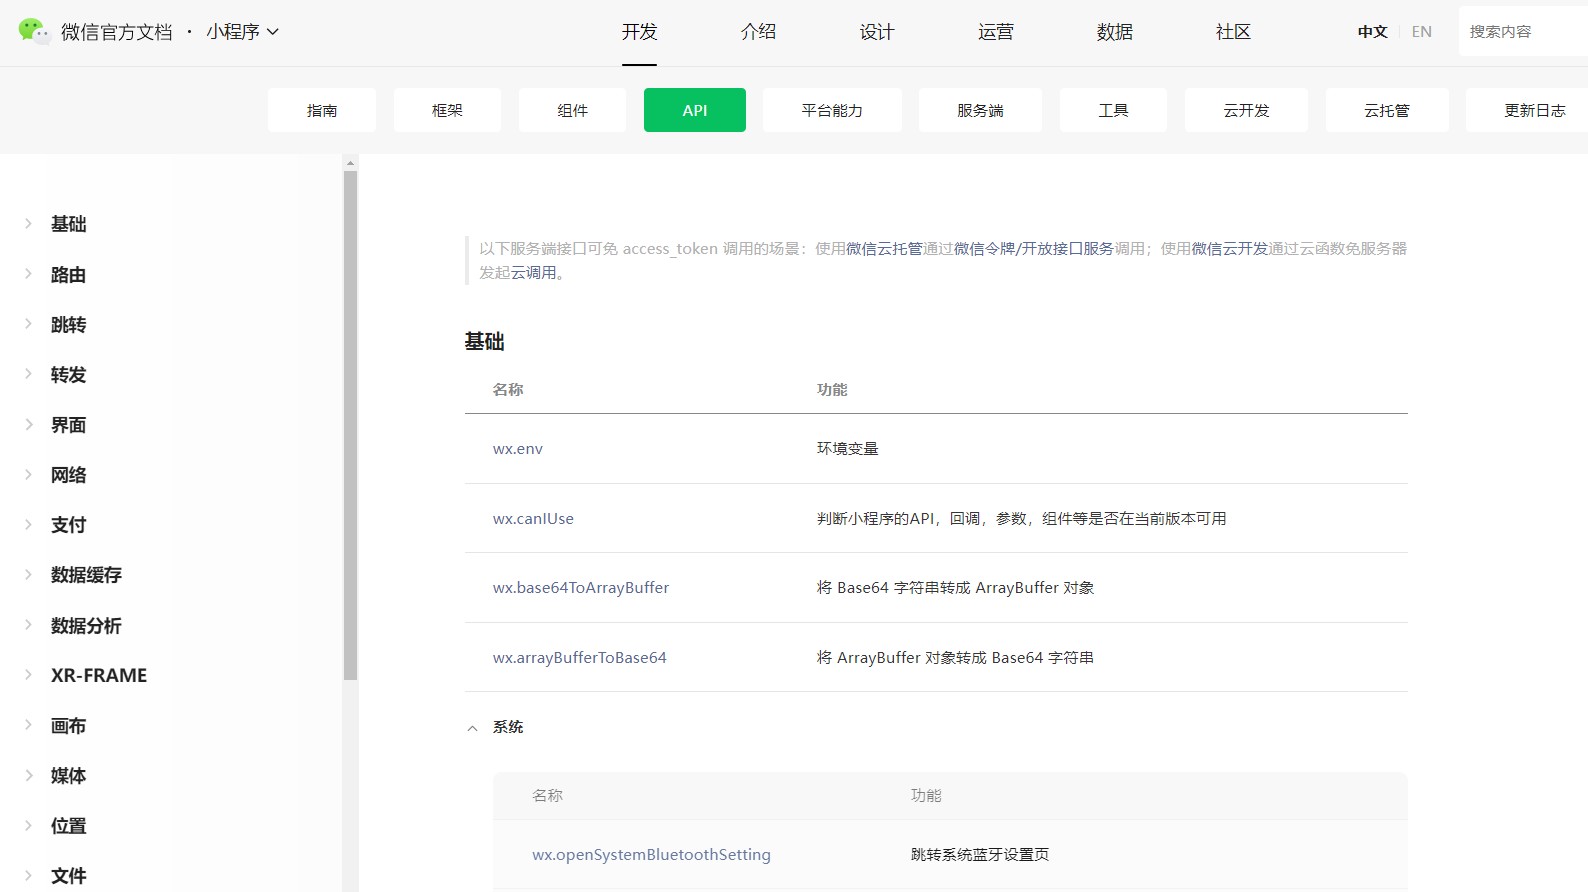Open the 界面 sidebar item
The width and height of the screenshot is (1588, 892).
tap(69, 424)
